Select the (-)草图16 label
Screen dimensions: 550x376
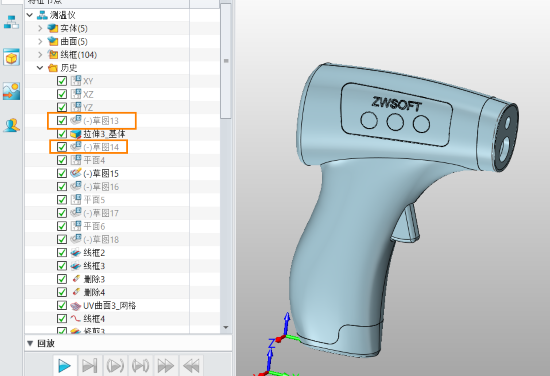pyautogui.click(x=101, y=187)
